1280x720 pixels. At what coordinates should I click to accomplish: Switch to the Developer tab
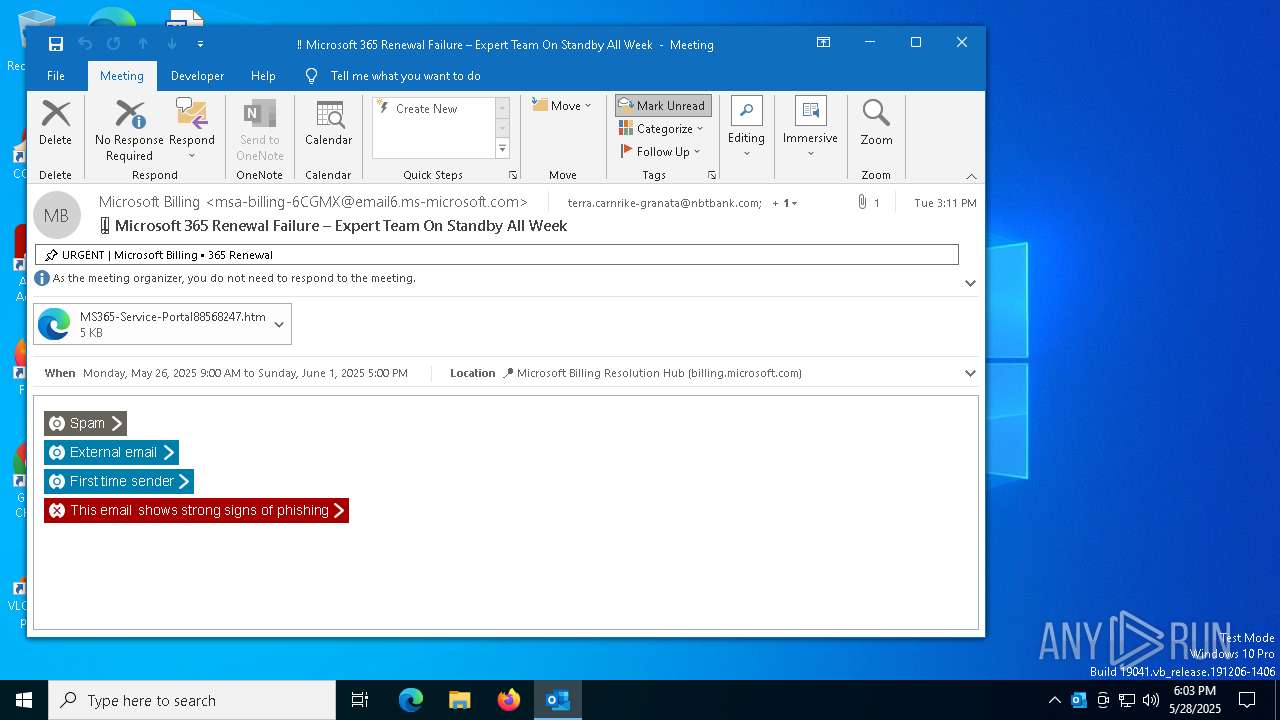click(197, 76)
